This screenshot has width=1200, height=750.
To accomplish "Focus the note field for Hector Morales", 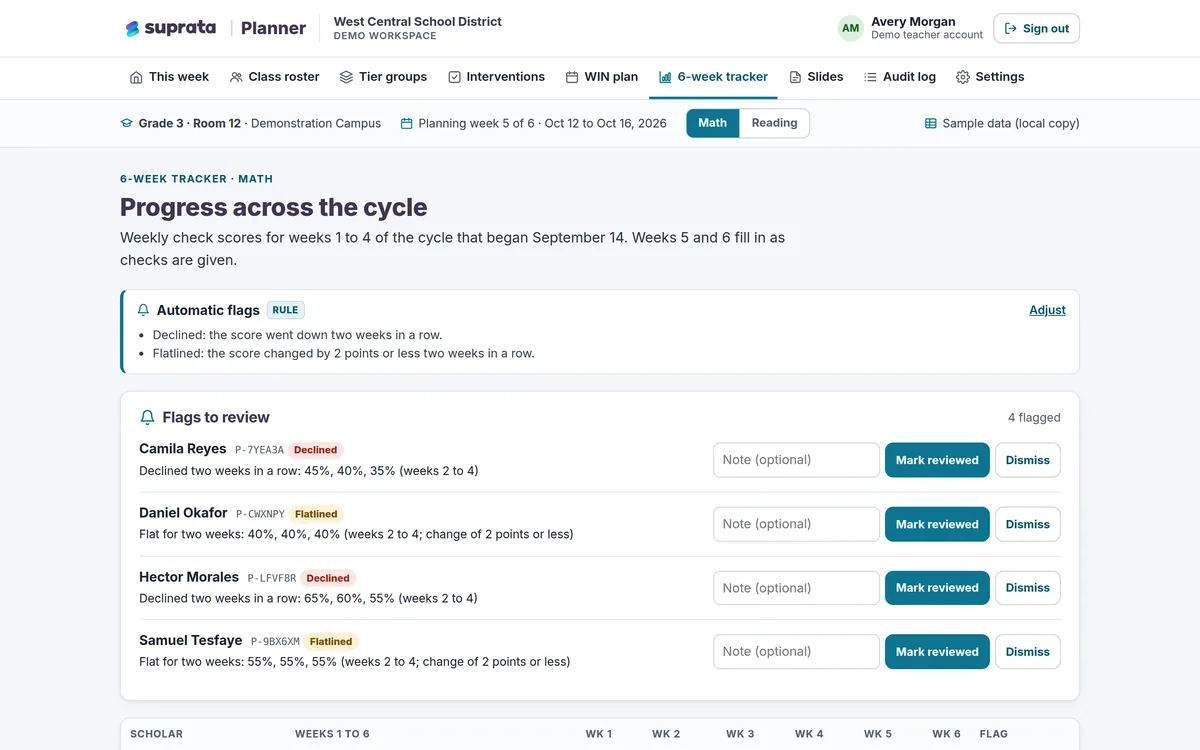I will click(796, 588).
